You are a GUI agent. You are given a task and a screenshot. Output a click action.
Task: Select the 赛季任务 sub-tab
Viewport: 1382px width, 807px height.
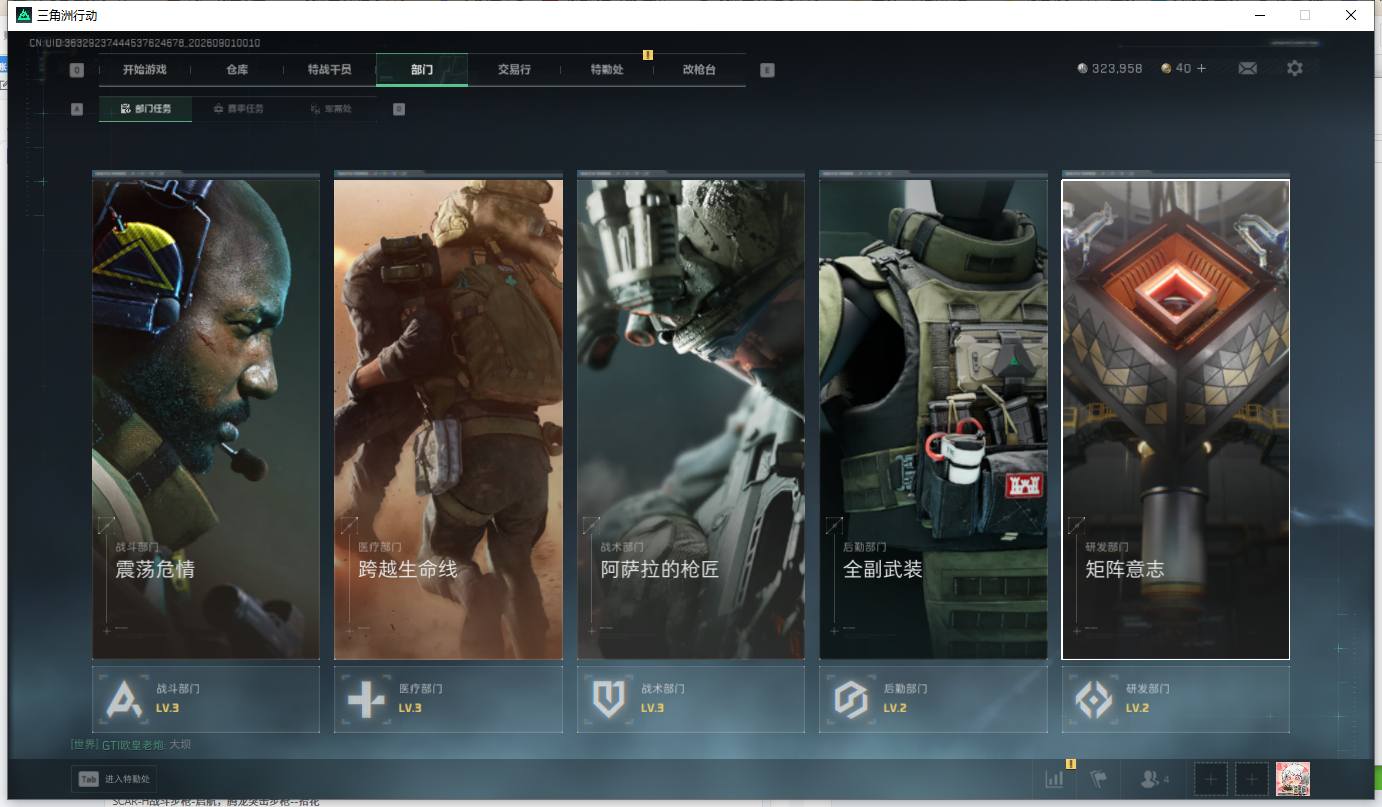pos(238,109)
